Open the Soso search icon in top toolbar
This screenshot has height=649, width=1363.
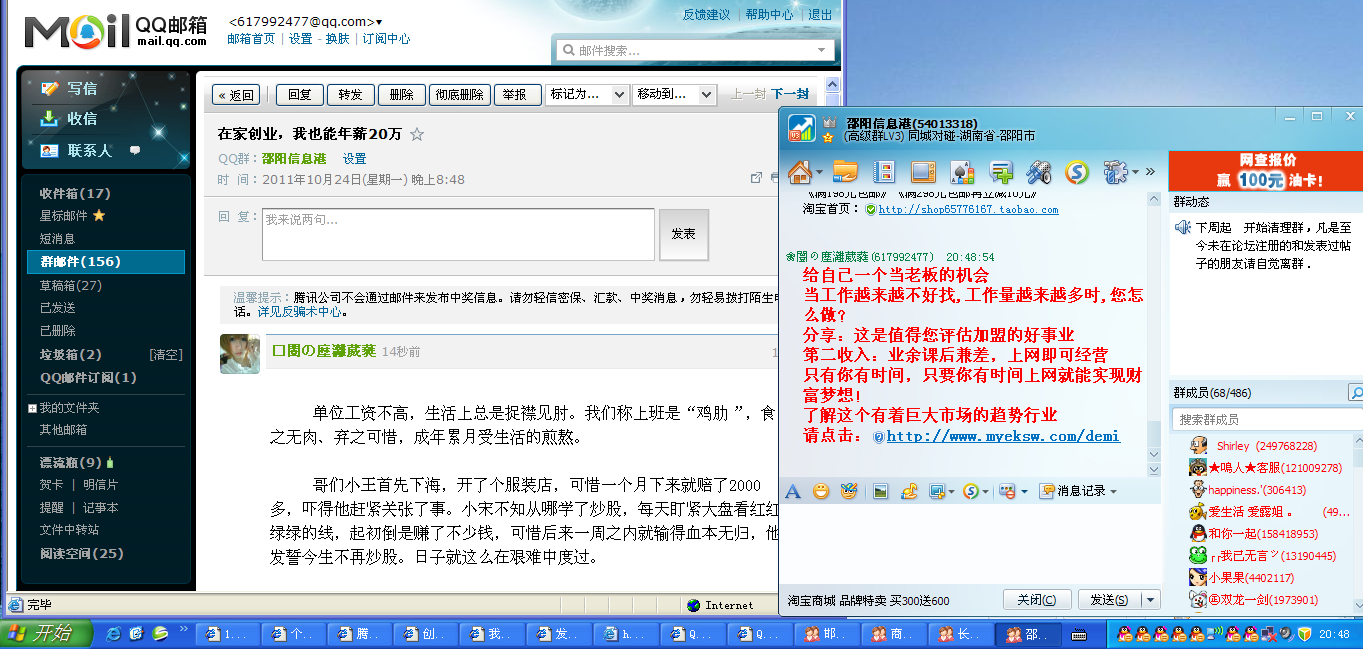pyautogui.click(x=1077, y=172)
